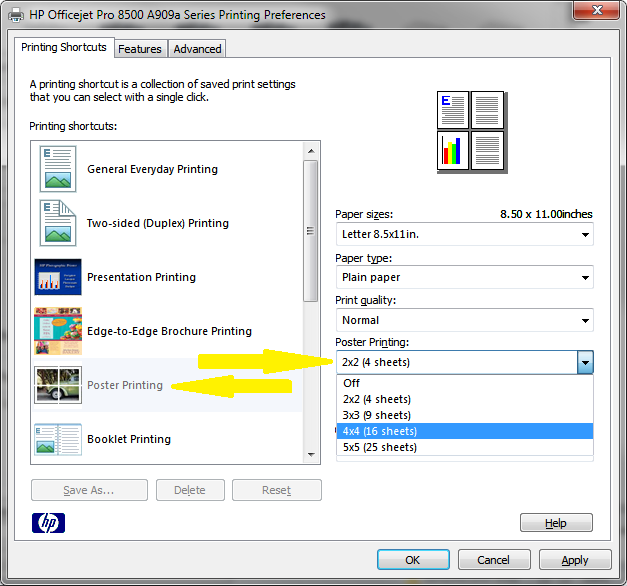Select 4x4 (16 sheets) option

[465, 431]
